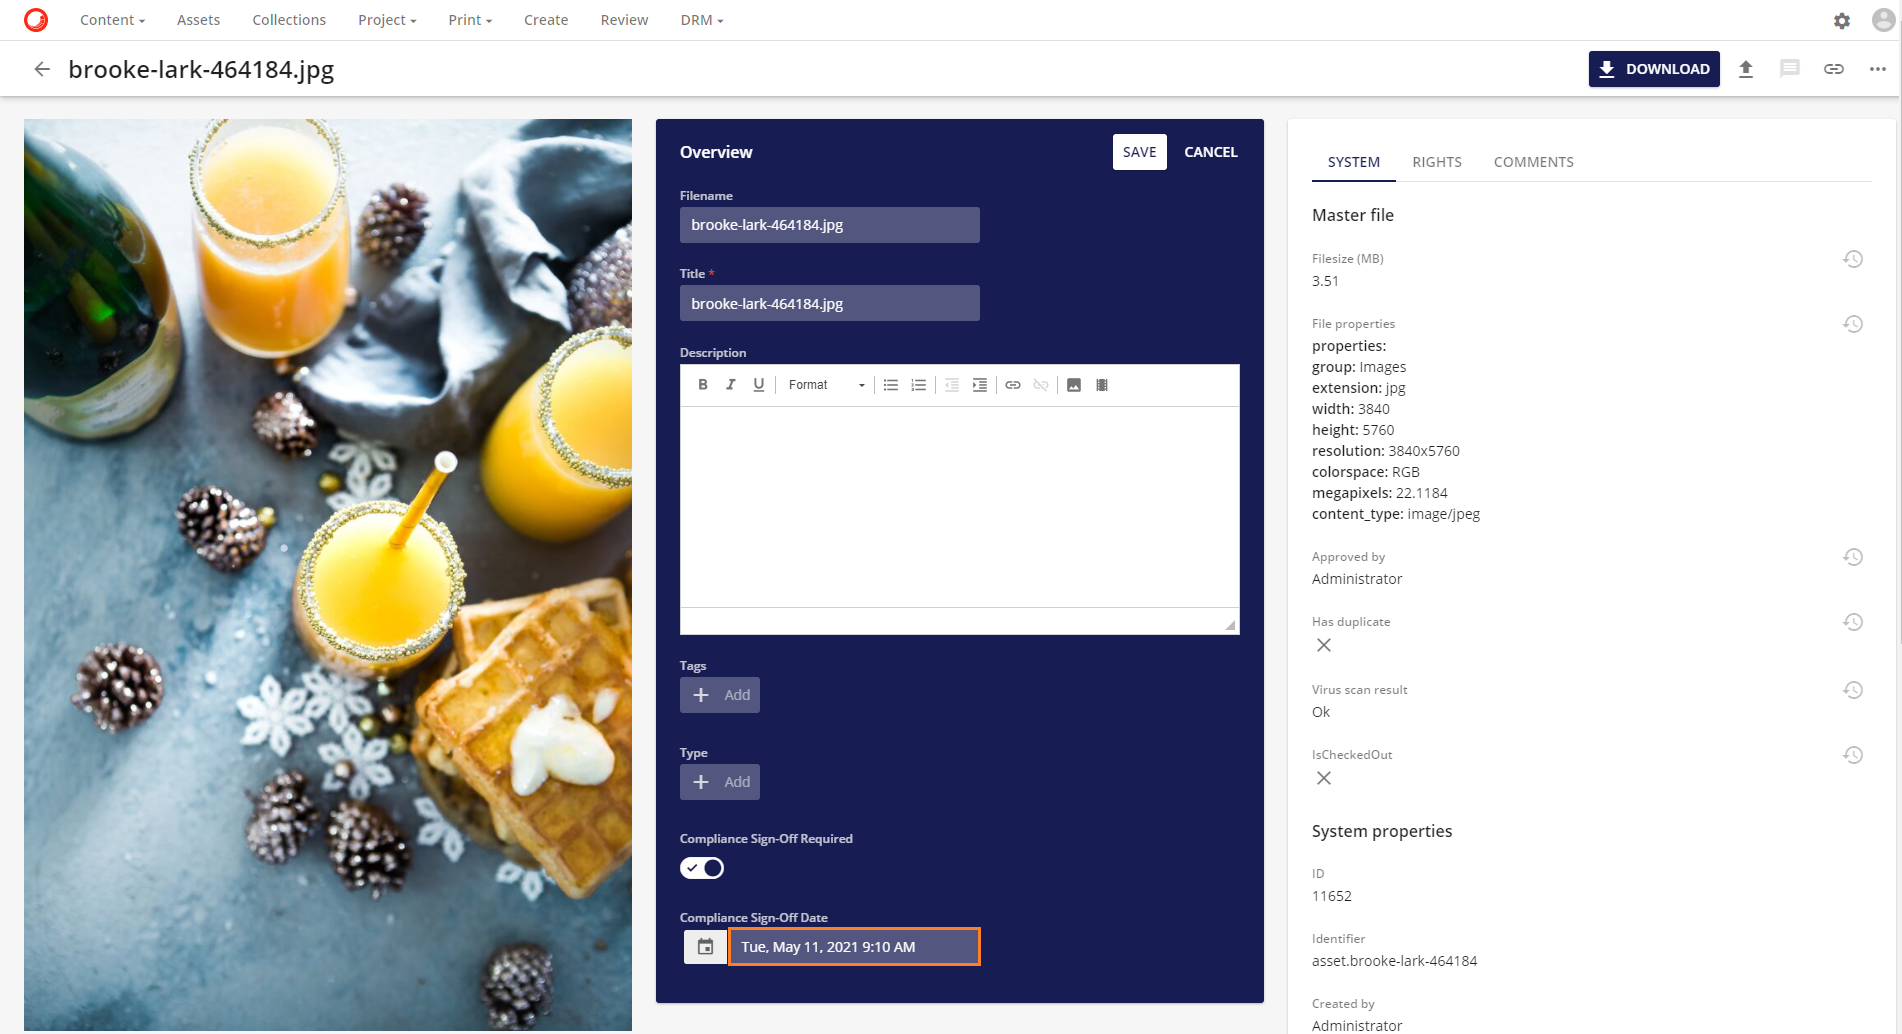Click CANCEL in Overview panel
1902x1034 pixels.
1210,152
